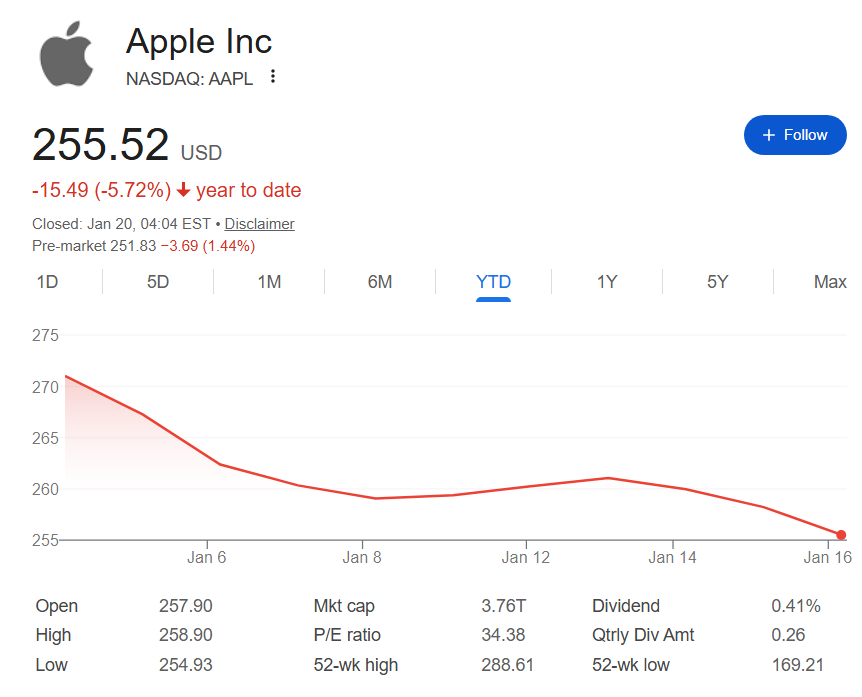Screen dimensions: 862x697
Task: Show the Max history range
Action: click(x=830, y=282)
